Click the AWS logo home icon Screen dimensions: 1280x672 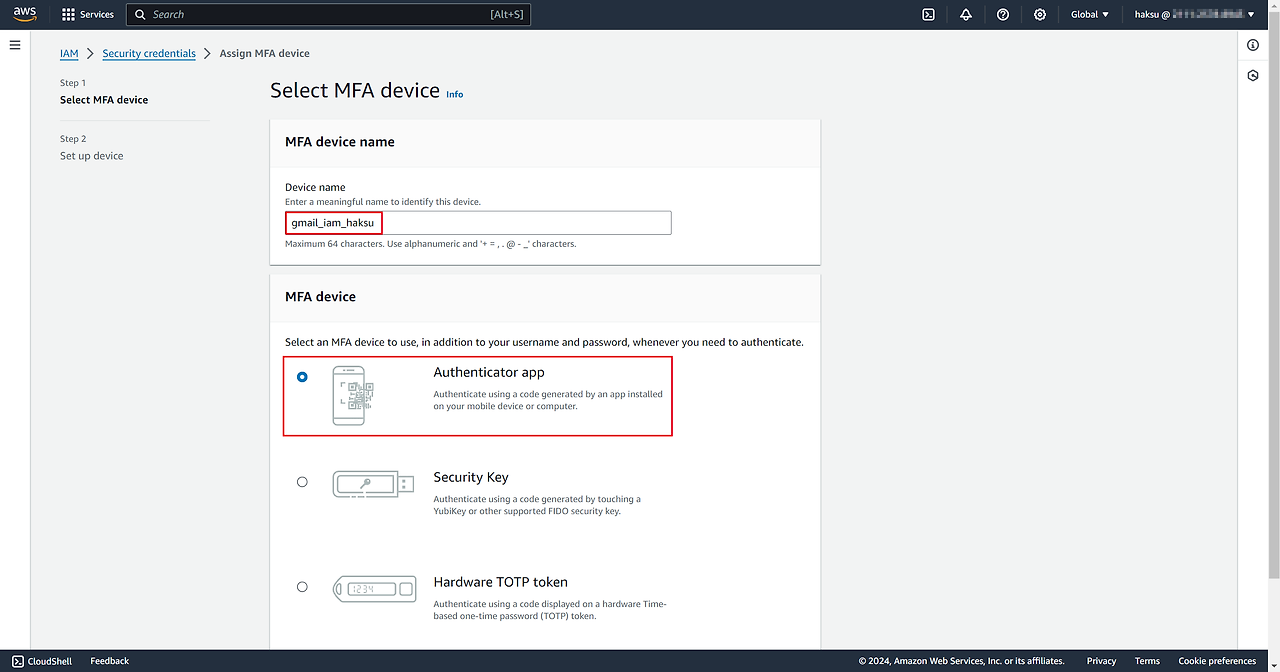25,14
